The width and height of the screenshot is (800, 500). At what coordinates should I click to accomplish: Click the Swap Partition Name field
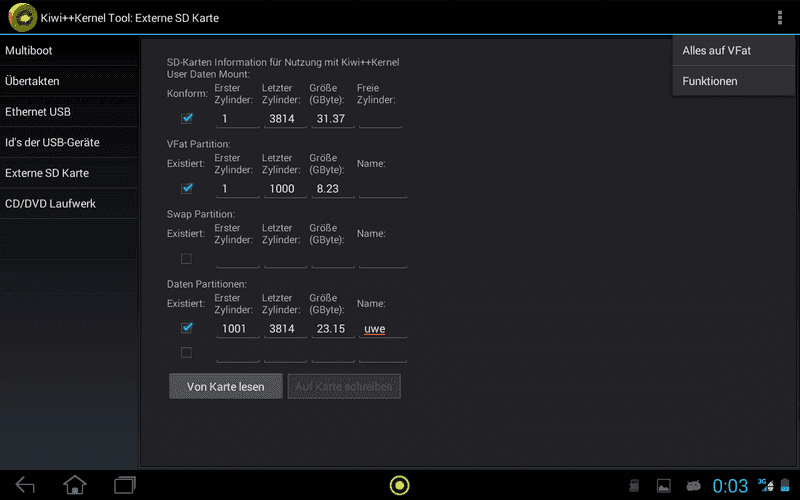(383, 259)
